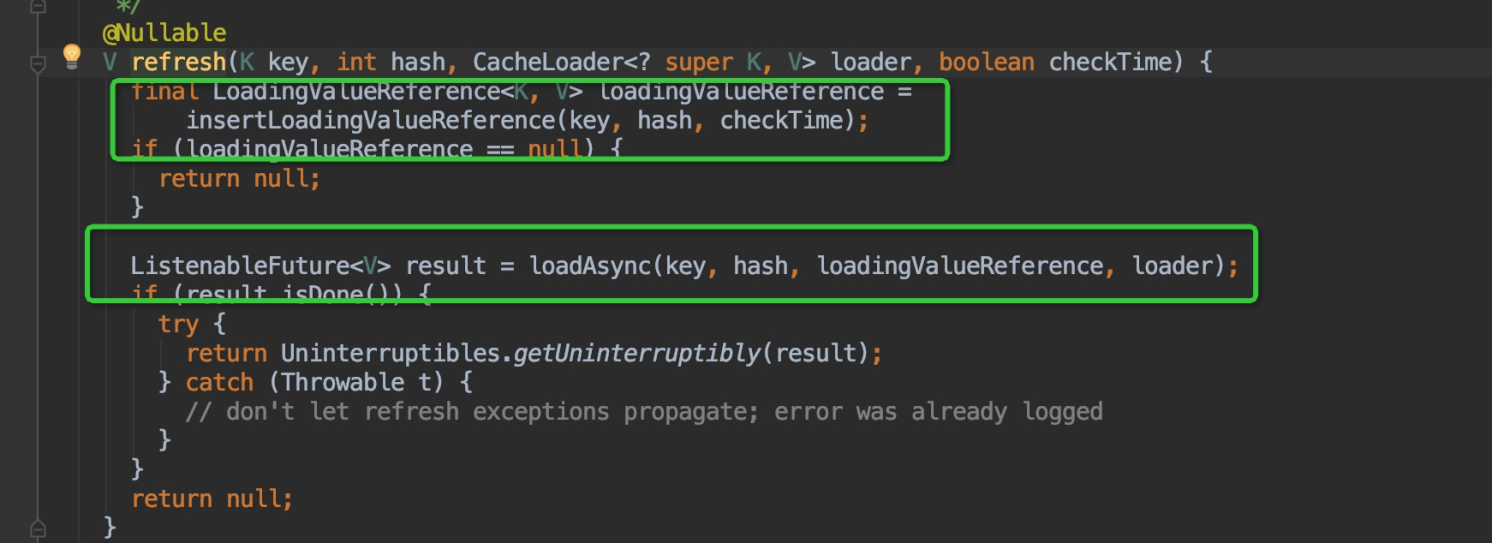Click the super keyword in CacheLoader generics
The width and height of the screenshot is (1492, 543).
coord(699,63)
